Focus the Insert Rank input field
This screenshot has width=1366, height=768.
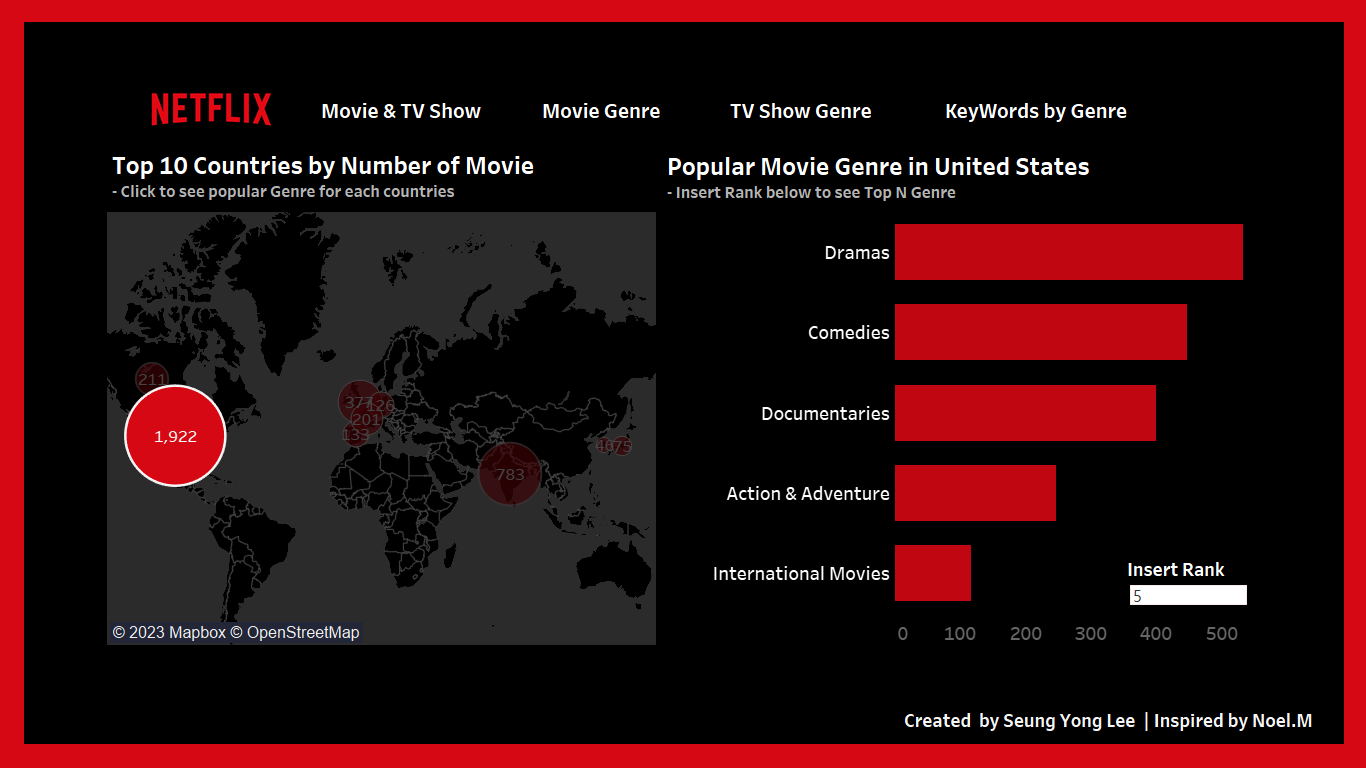coord(1188,596)
